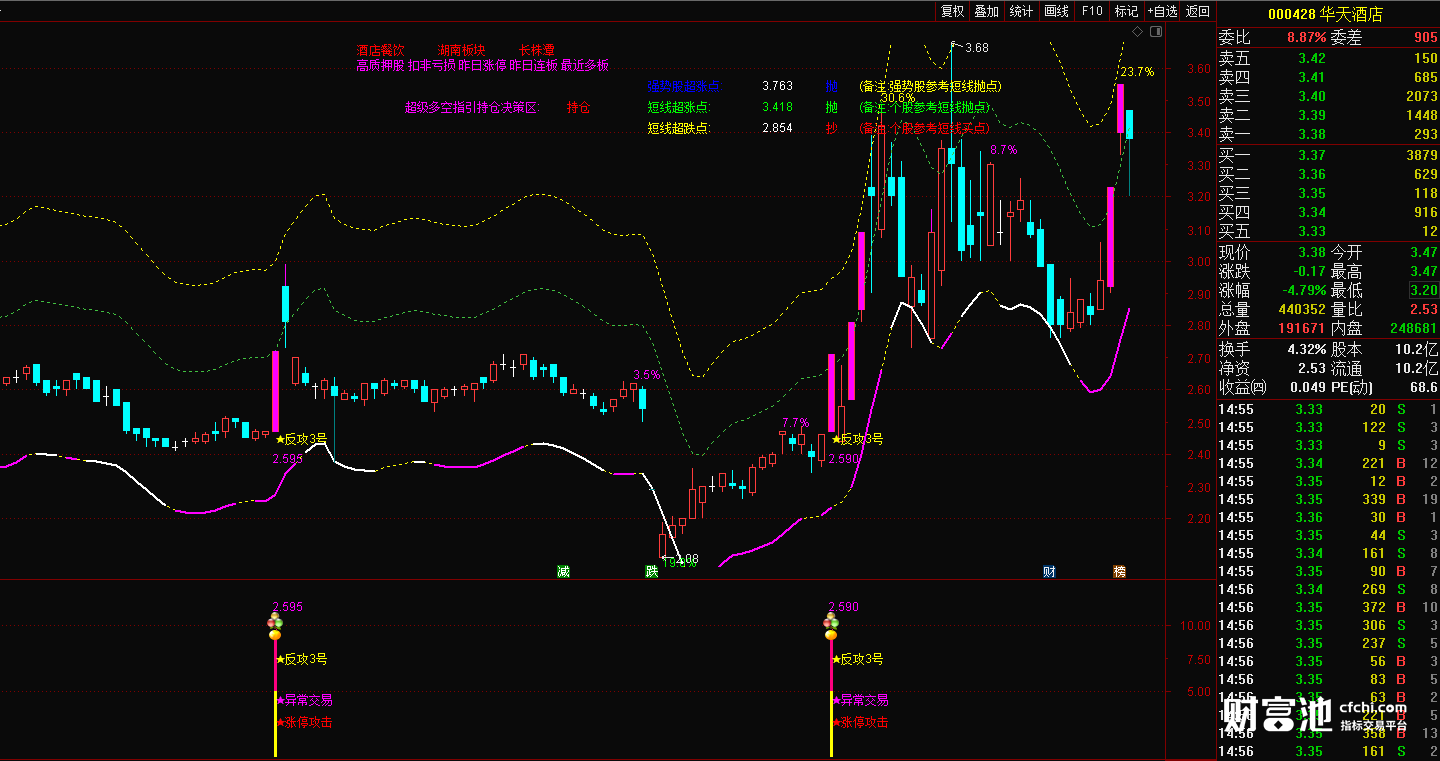1440x761 pixels.
Task: Click the 酒店餐饮 sector tag
Action: tap(381, 50)
